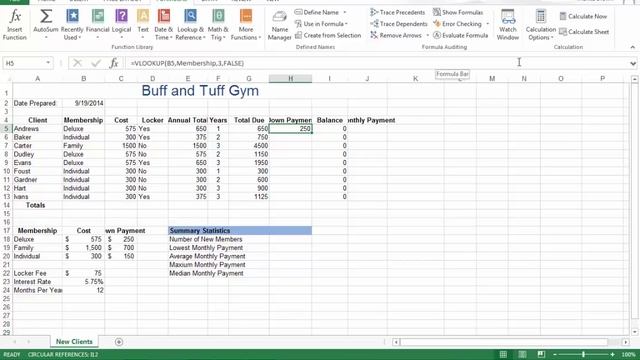Add a new sheet with plus button
The image size is (640, 360).
point(119,342)
